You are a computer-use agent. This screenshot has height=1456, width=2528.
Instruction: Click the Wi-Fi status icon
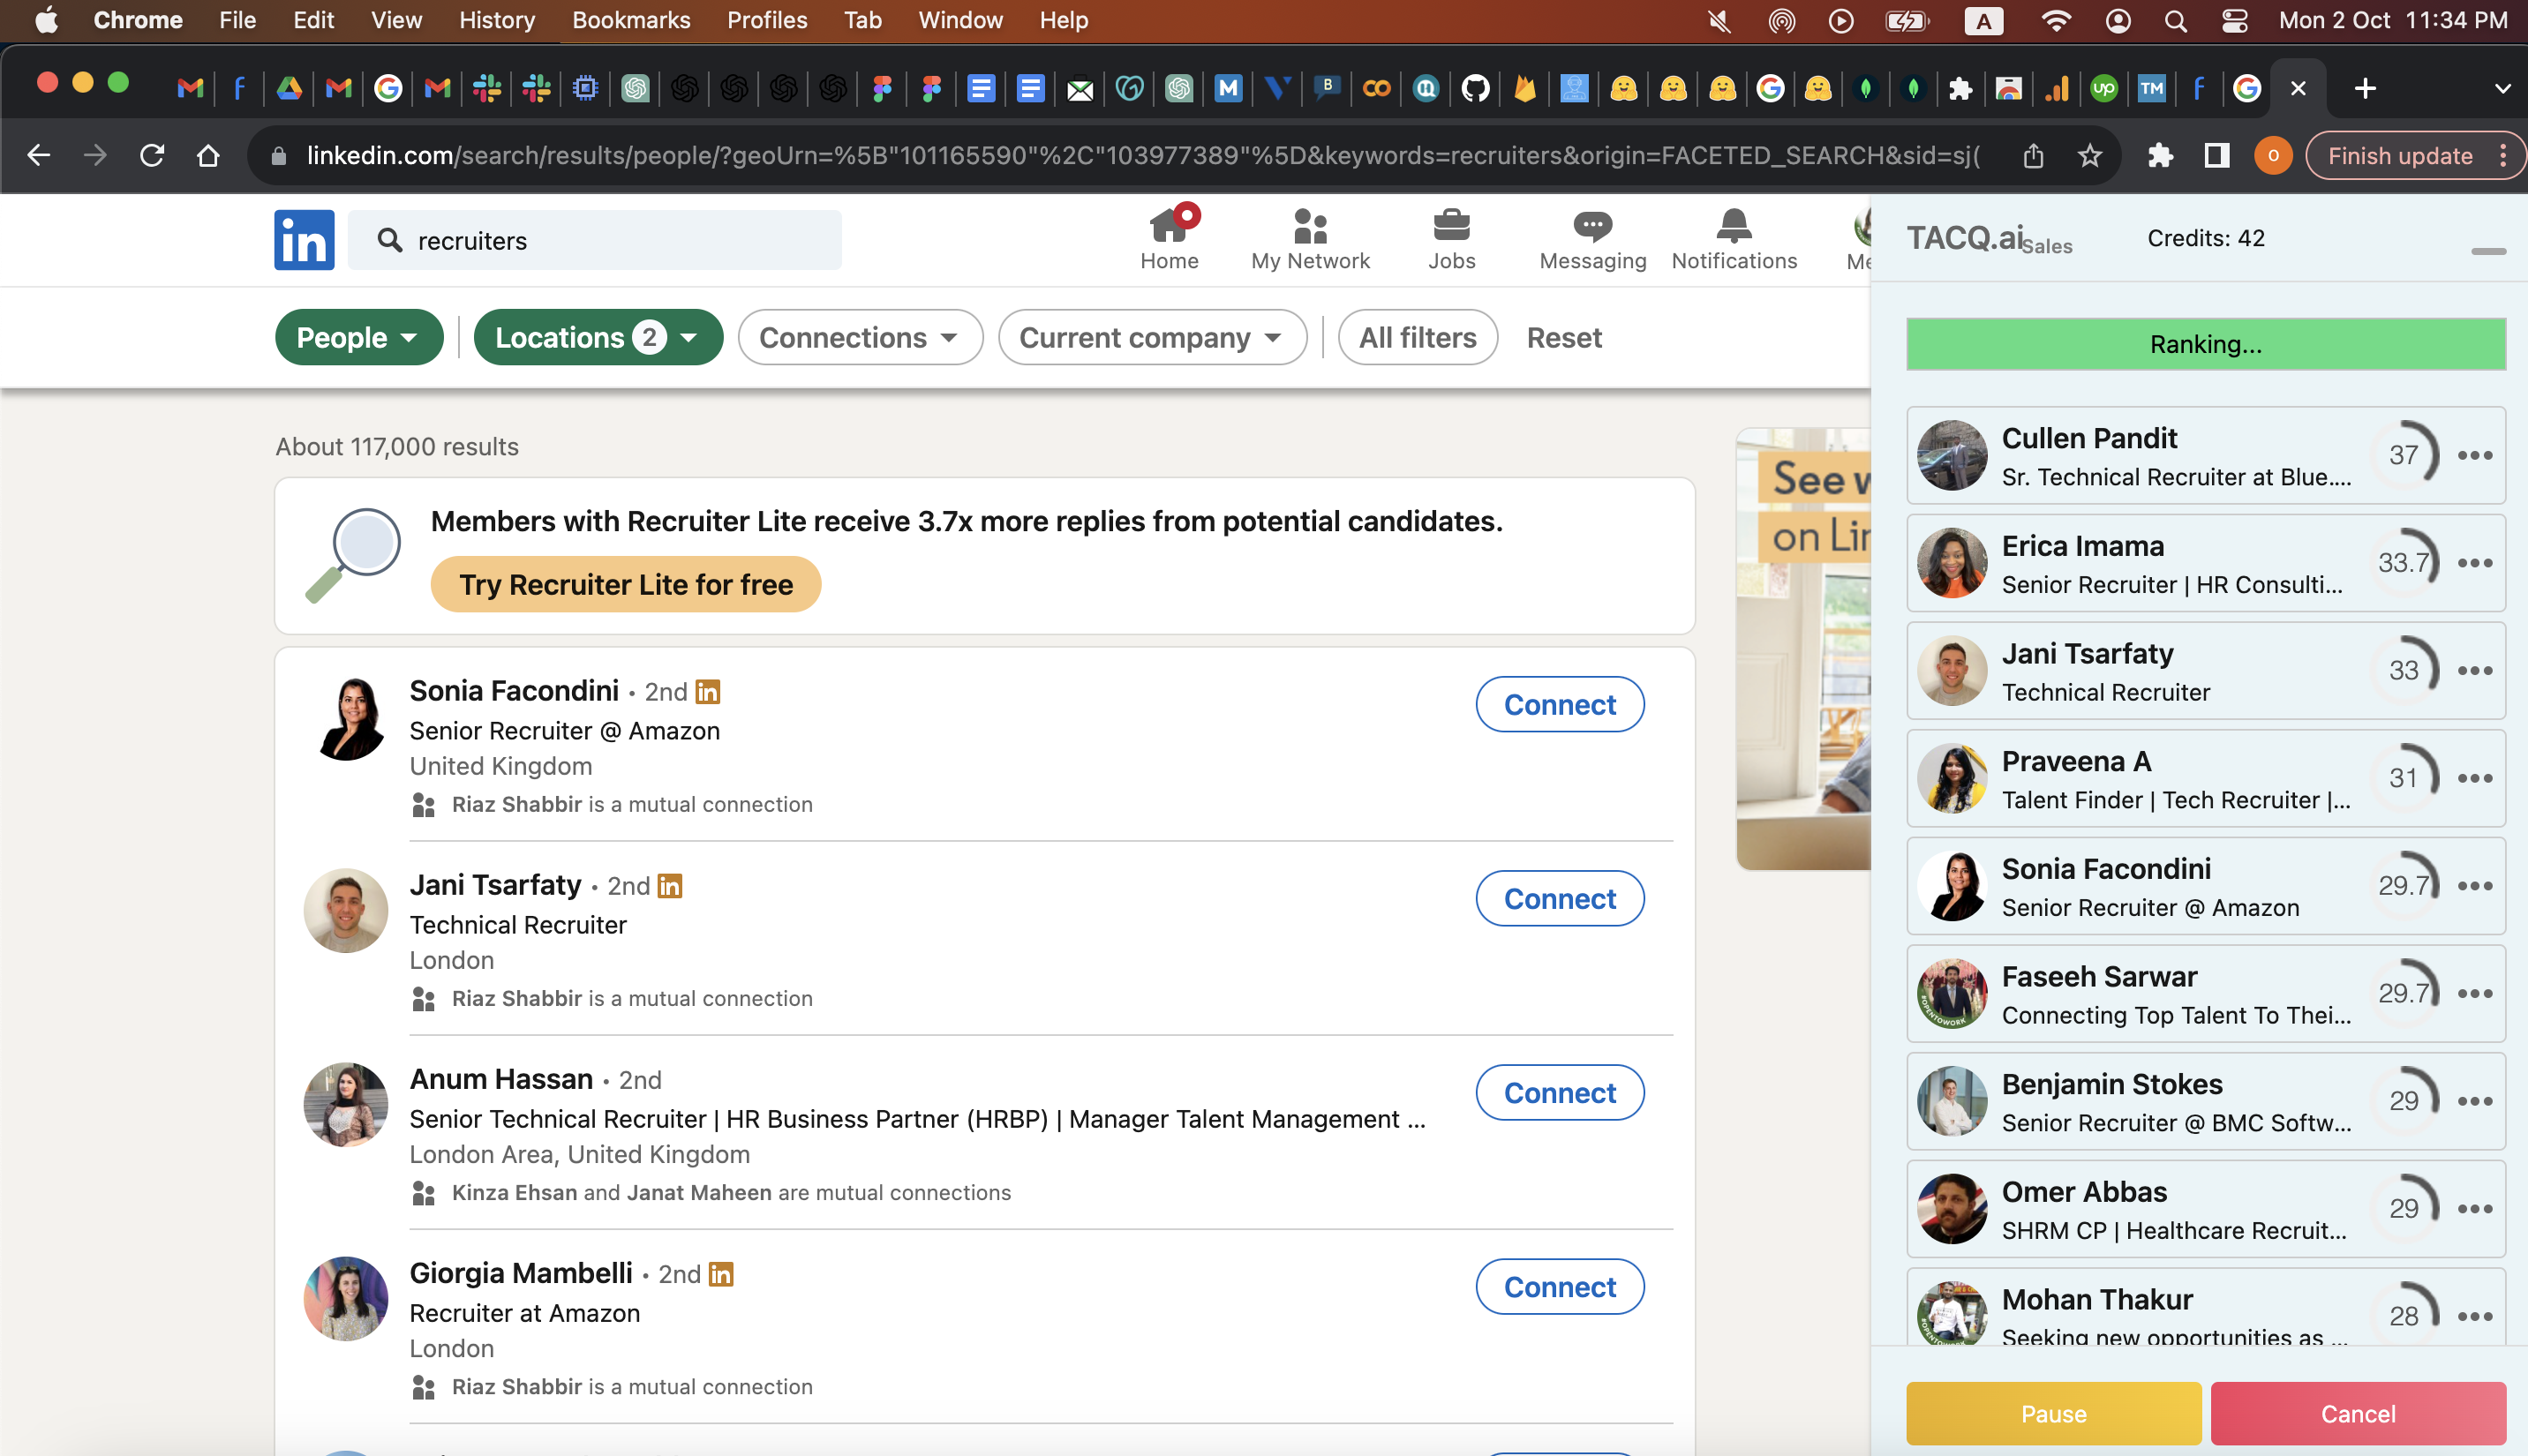(x=2055, y=21)
